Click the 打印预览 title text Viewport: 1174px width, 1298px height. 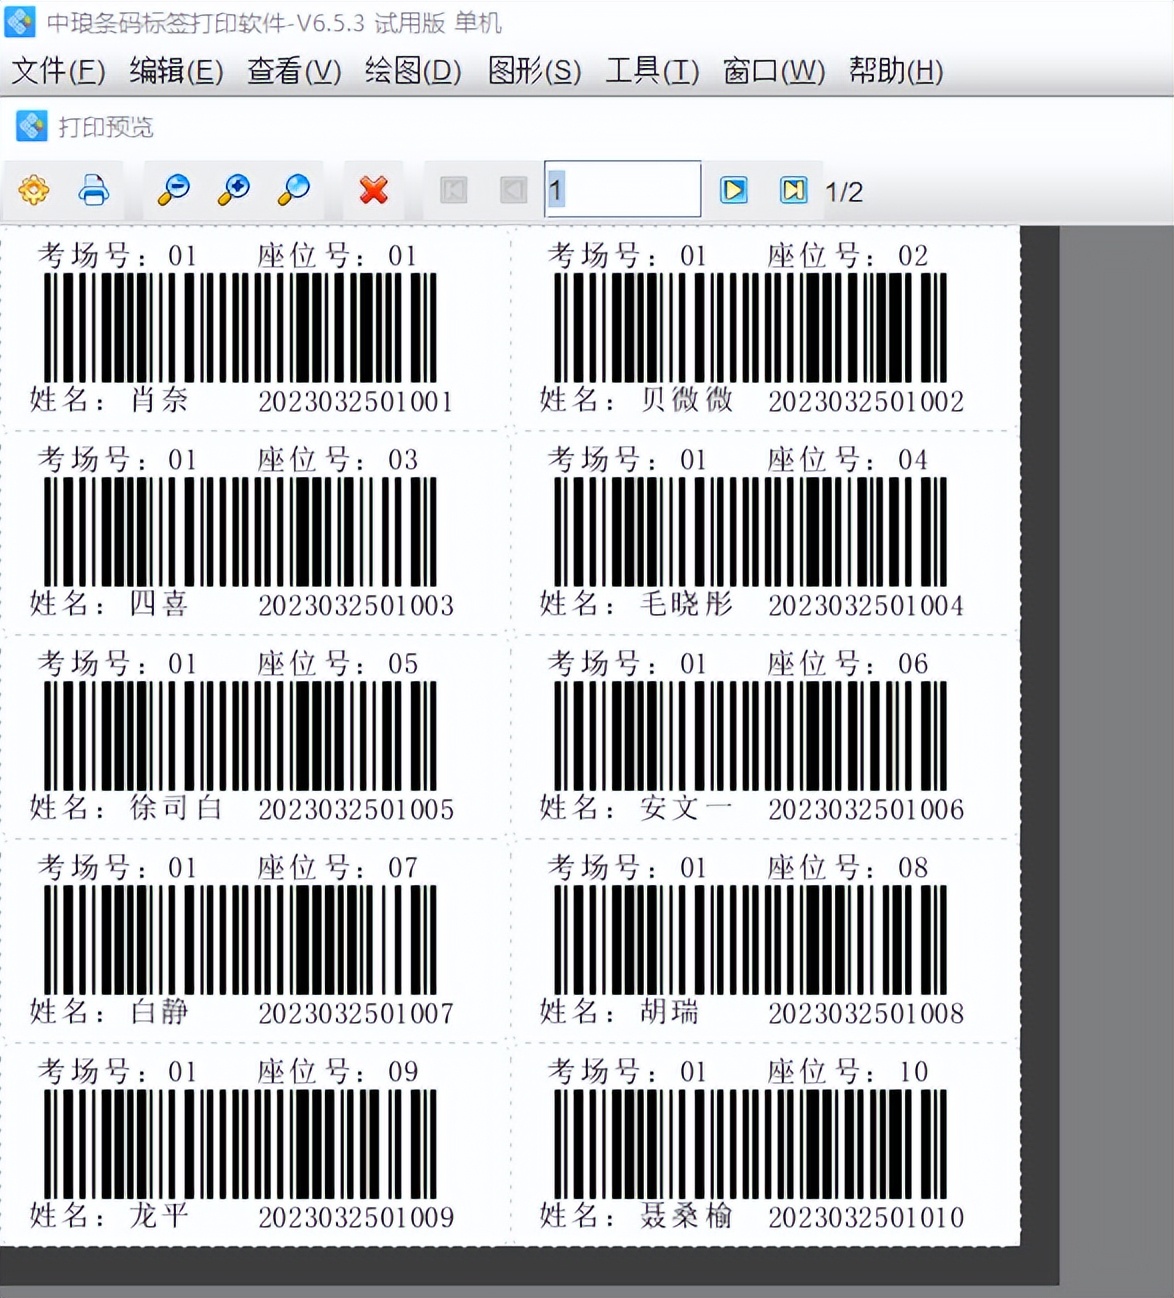tap(106, 127)
